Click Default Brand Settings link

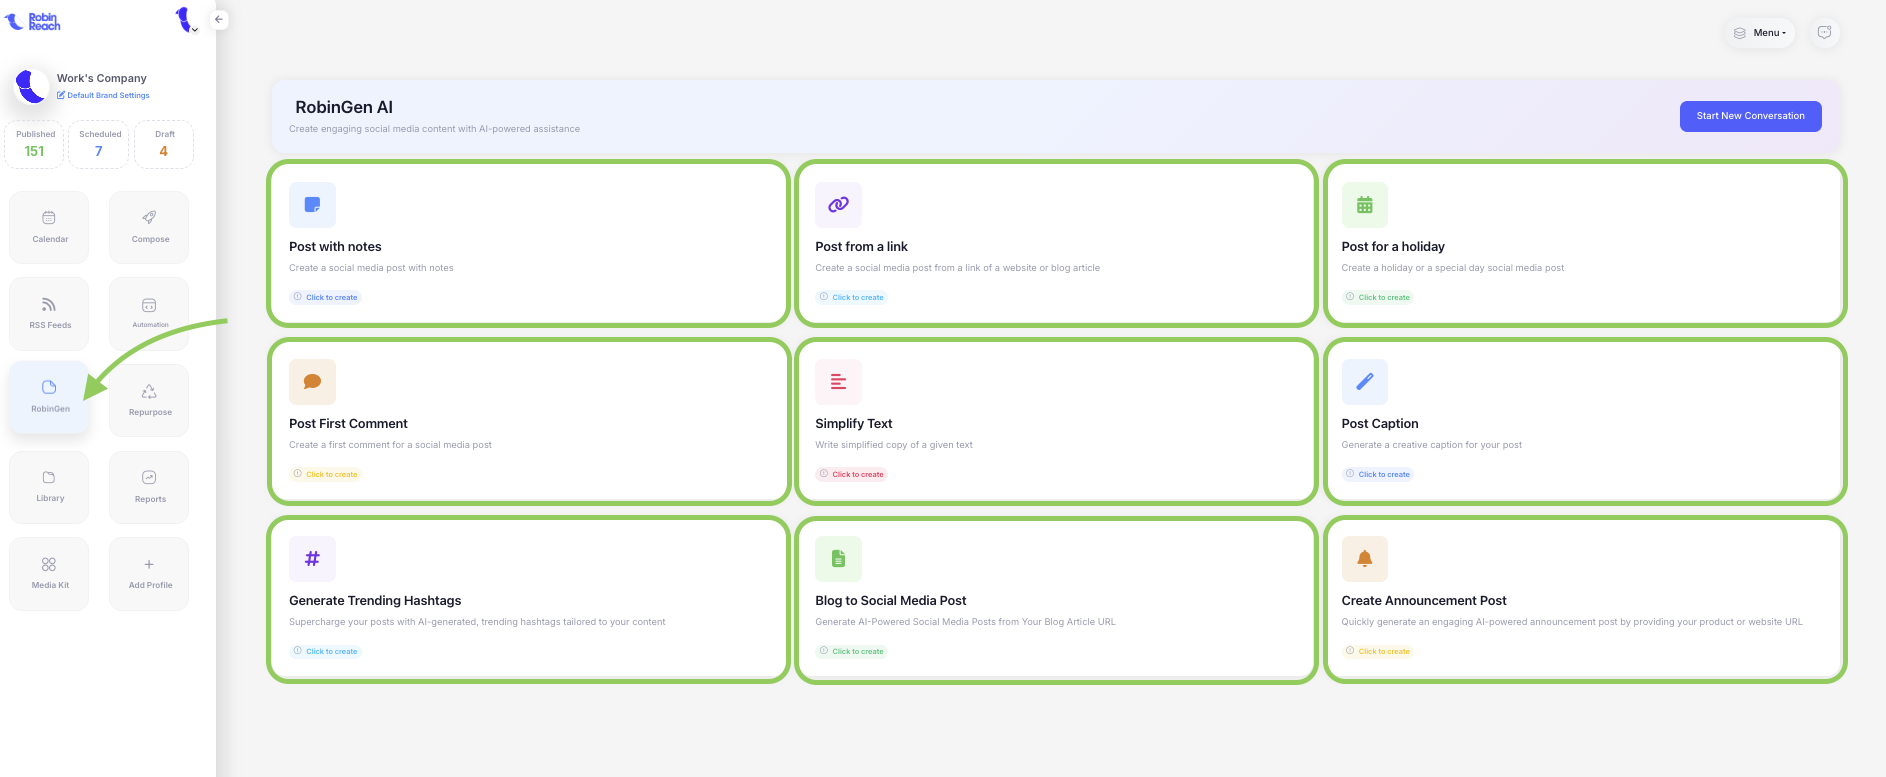click(103, 96)
